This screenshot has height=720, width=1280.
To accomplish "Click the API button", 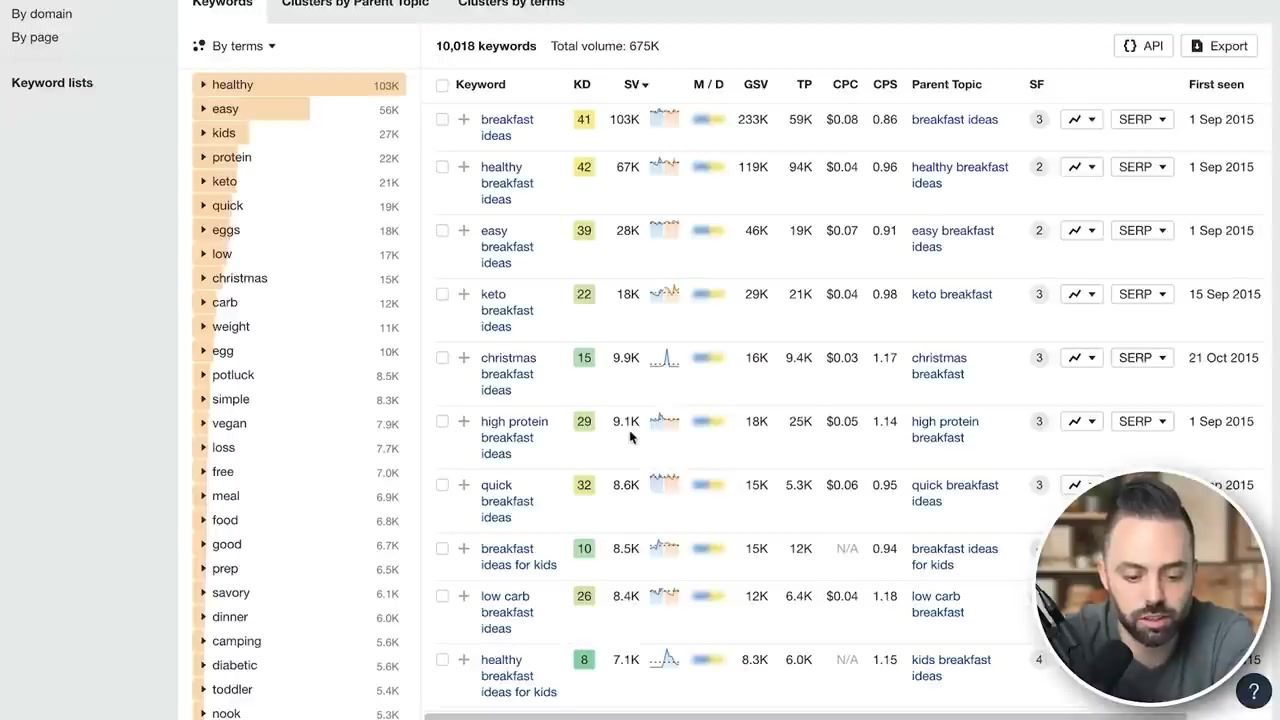I will (x=1143, y=46).
